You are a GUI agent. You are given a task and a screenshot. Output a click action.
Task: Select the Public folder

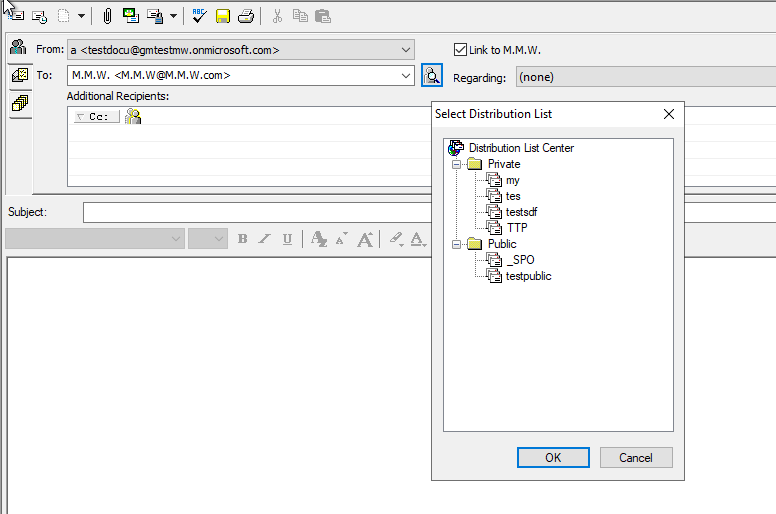point(502,244)
